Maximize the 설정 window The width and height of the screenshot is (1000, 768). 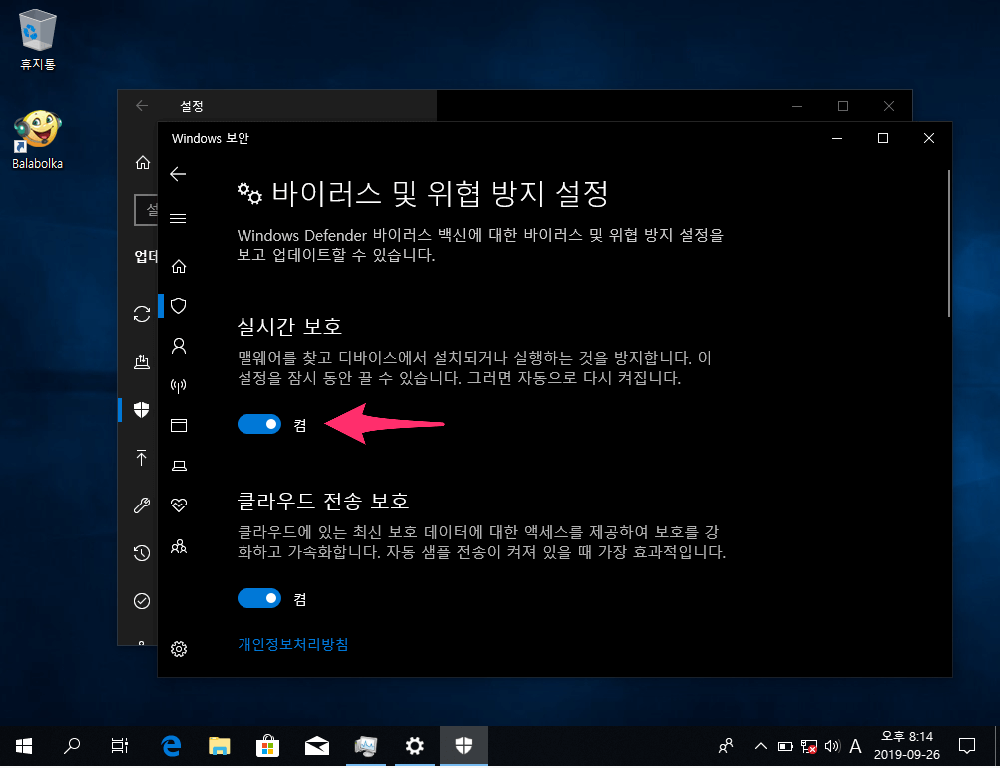pos(843,106)
